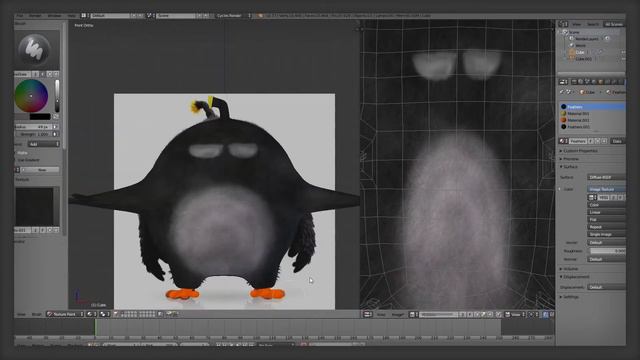This screenshot has width=640, height=360.
Task: Click the outliner editor type icon
Action: [563, 24]
